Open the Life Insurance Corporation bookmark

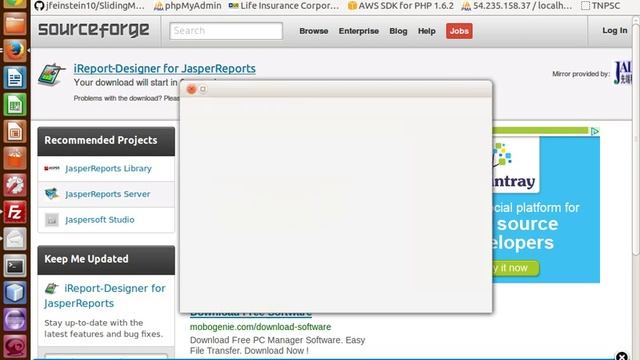point(284,6)
